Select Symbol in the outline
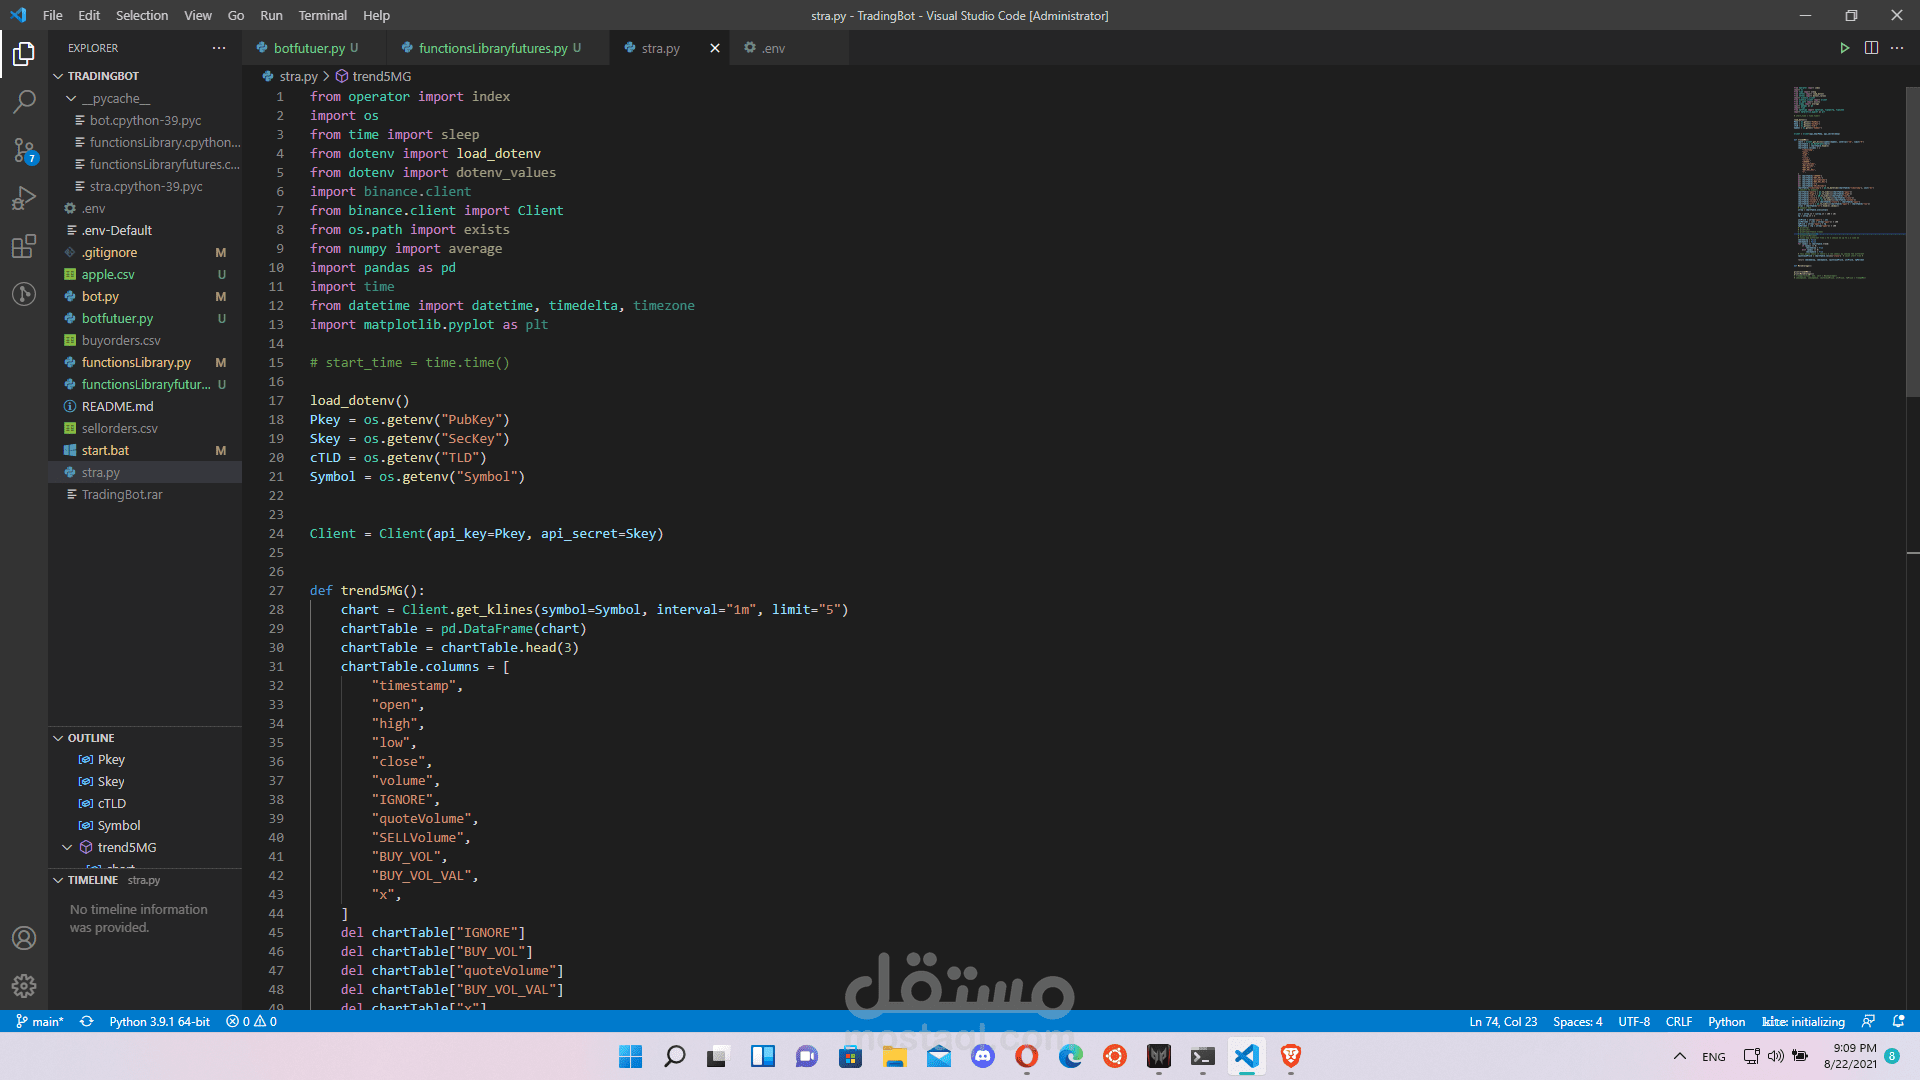 tap(145, 825)
